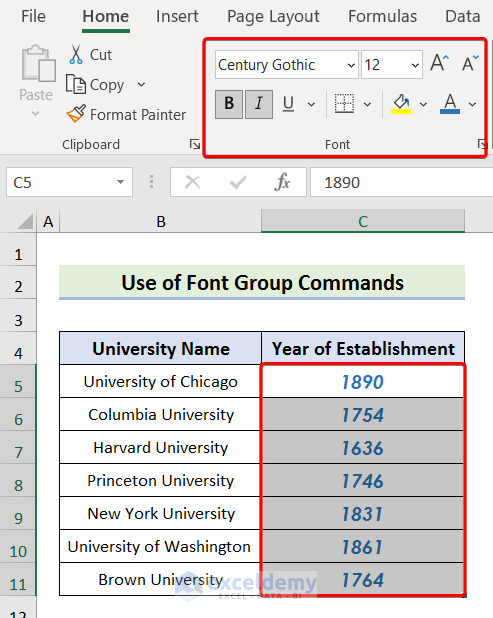493x618 pixels.
Task: Expand the Paste options arrow
Action: pos(35,114)
